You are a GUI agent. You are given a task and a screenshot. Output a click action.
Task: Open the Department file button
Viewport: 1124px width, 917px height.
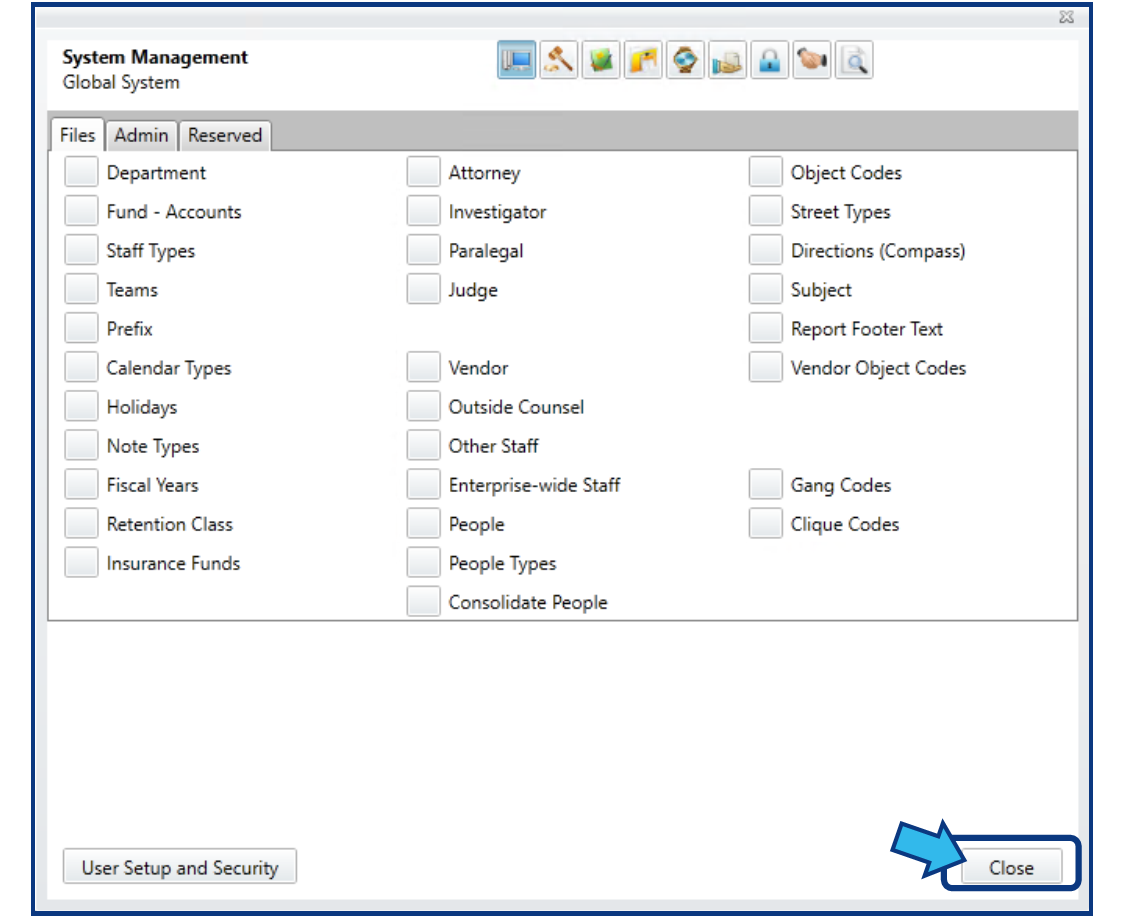81,172
